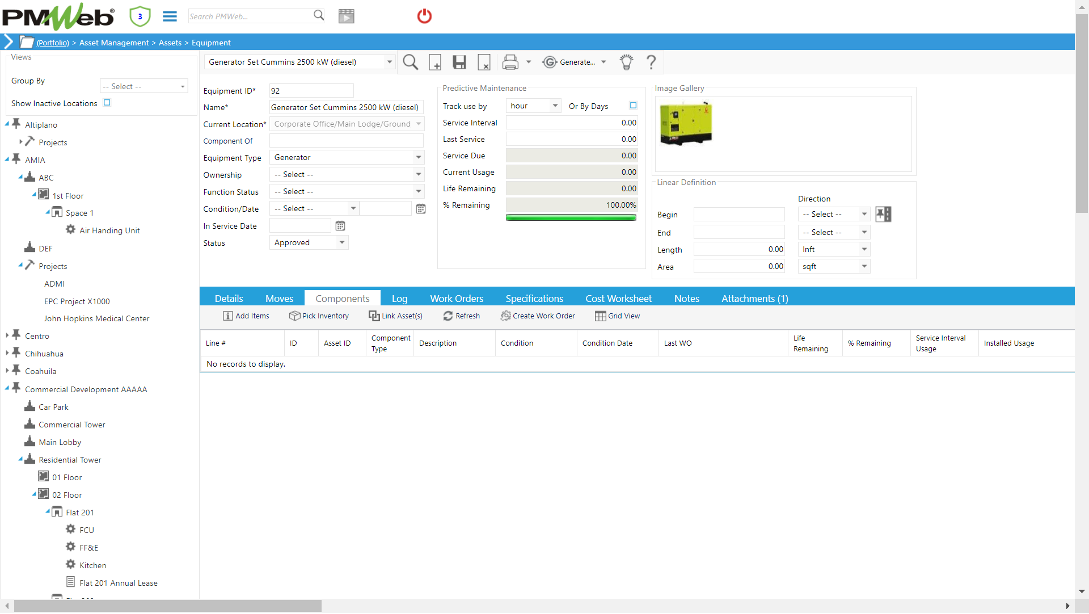Image resolution: width=1089 pixels, height=614 pixels.
Task: Switch to the Moves tab
Action: click(x=279, y=299)
